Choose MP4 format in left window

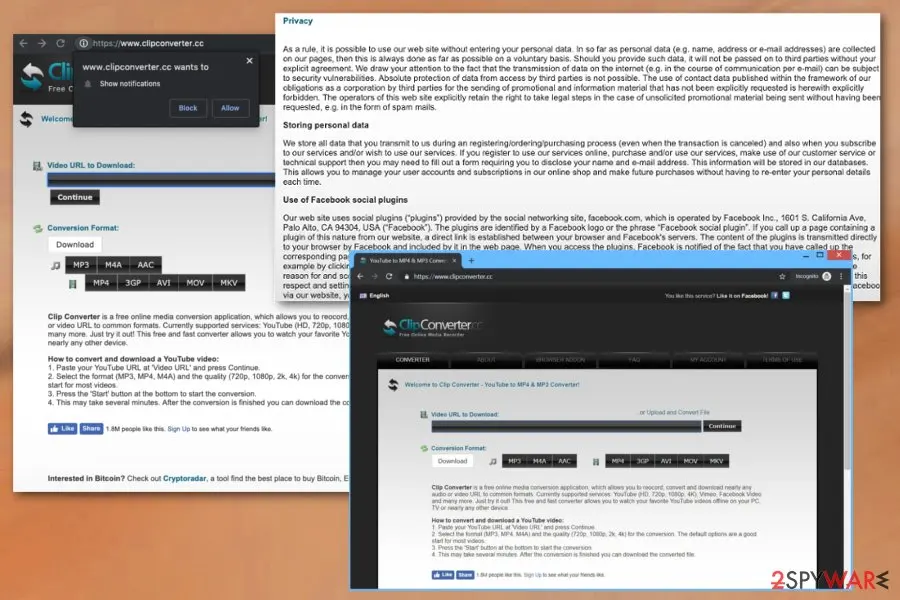(101, 282)
